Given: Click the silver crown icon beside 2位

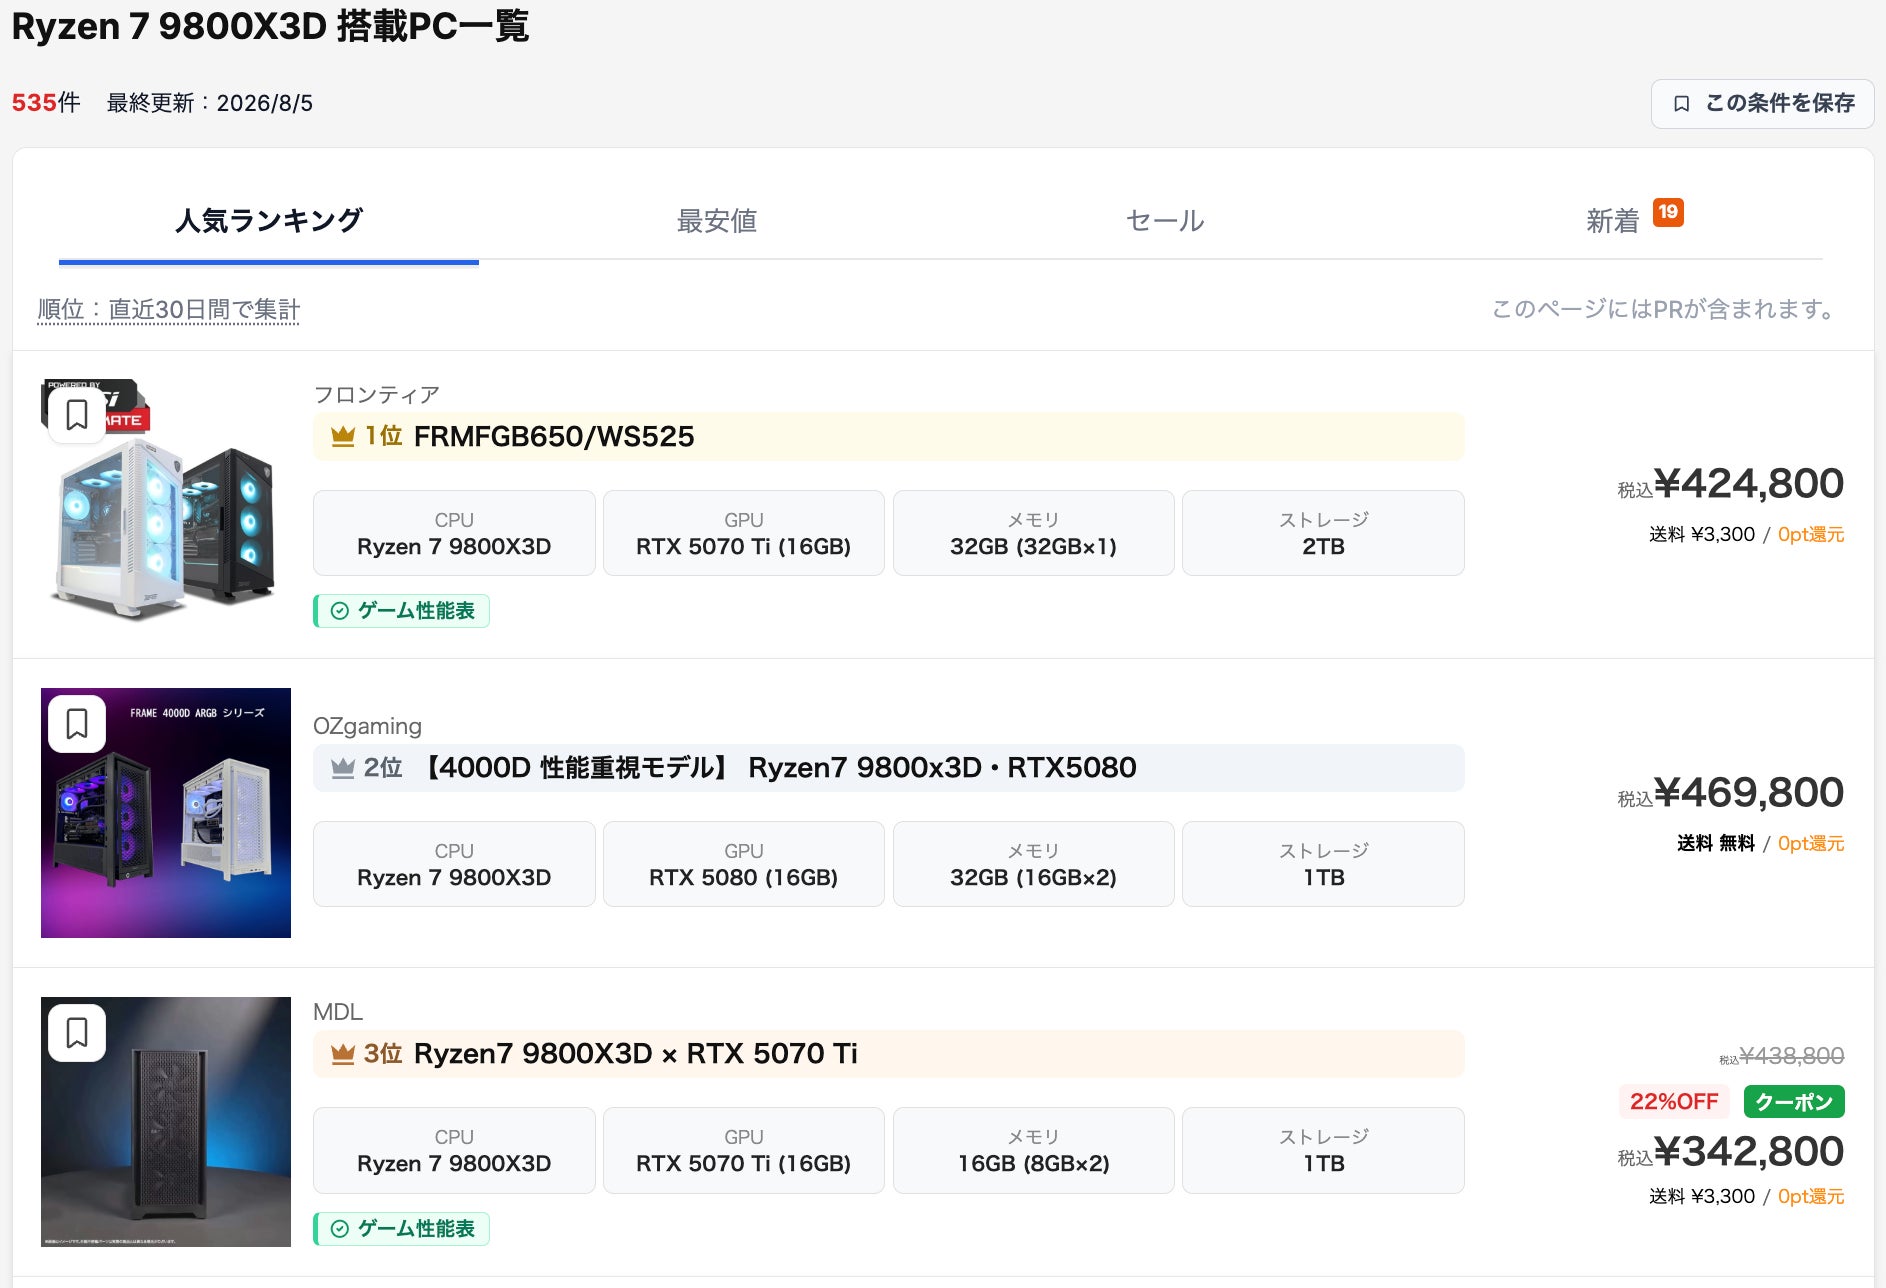Looking at the screenshot, I should point(343,767).
